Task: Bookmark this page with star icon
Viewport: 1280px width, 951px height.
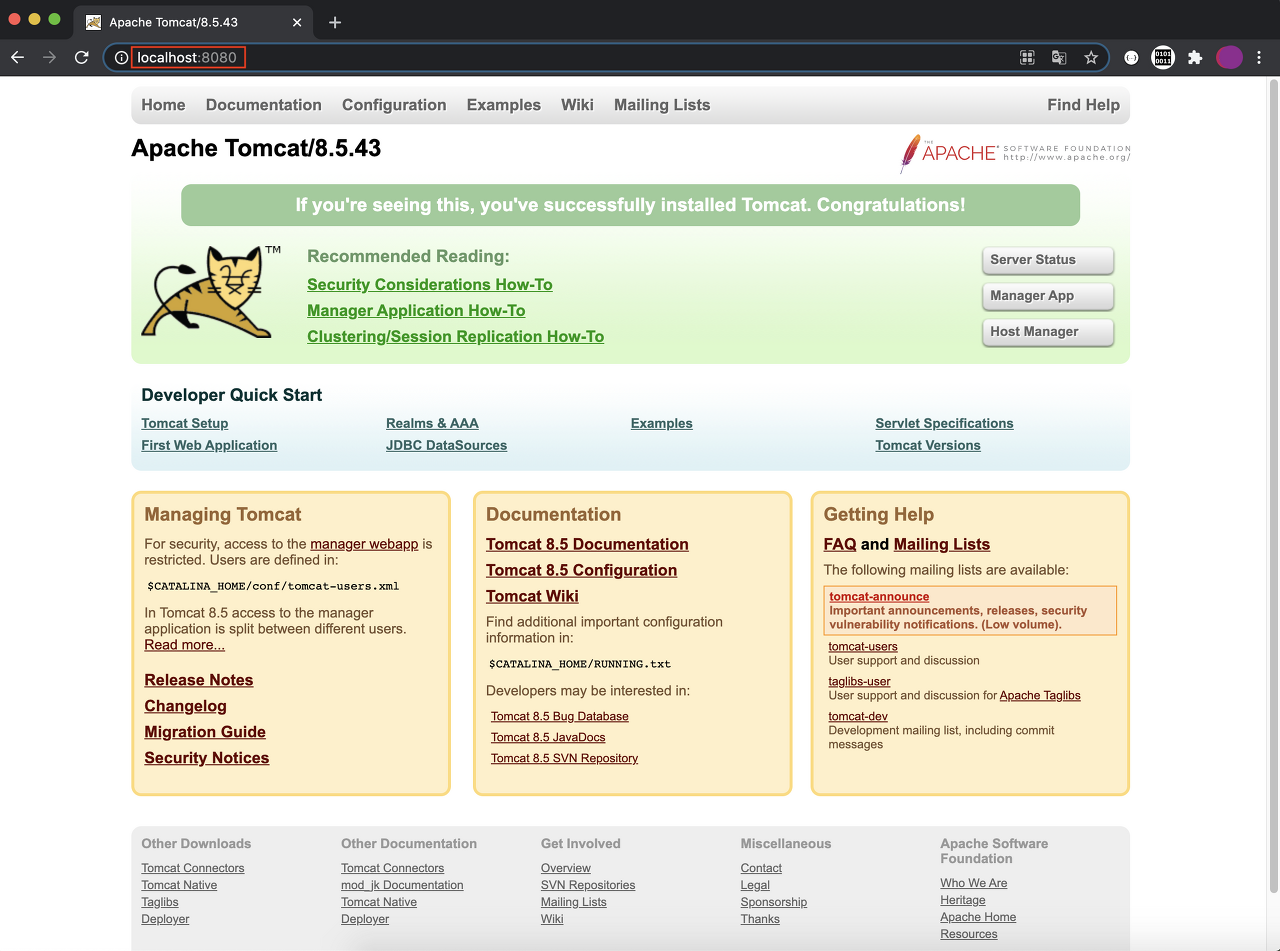Action: click(x=1091, y=58)
